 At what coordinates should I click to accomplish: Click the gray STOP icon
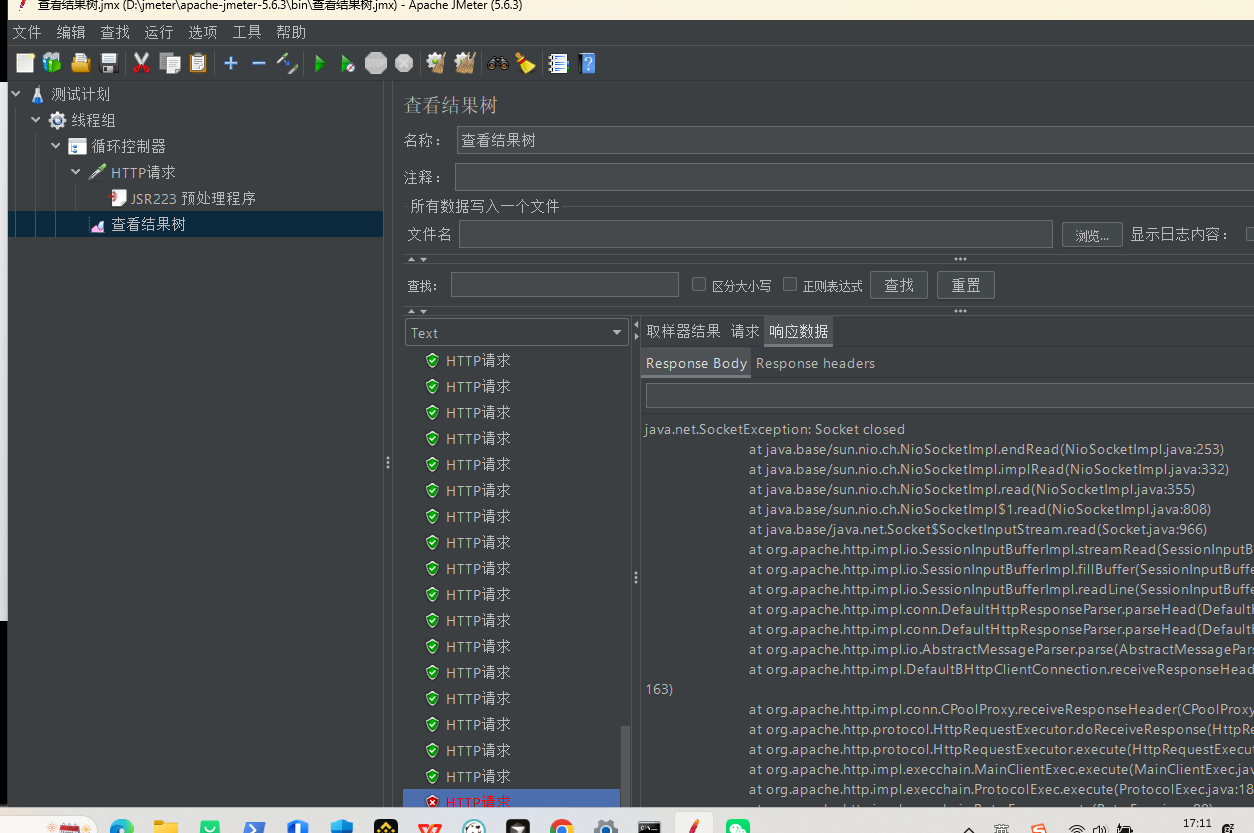pyautogui.click(x=376, y=63)
